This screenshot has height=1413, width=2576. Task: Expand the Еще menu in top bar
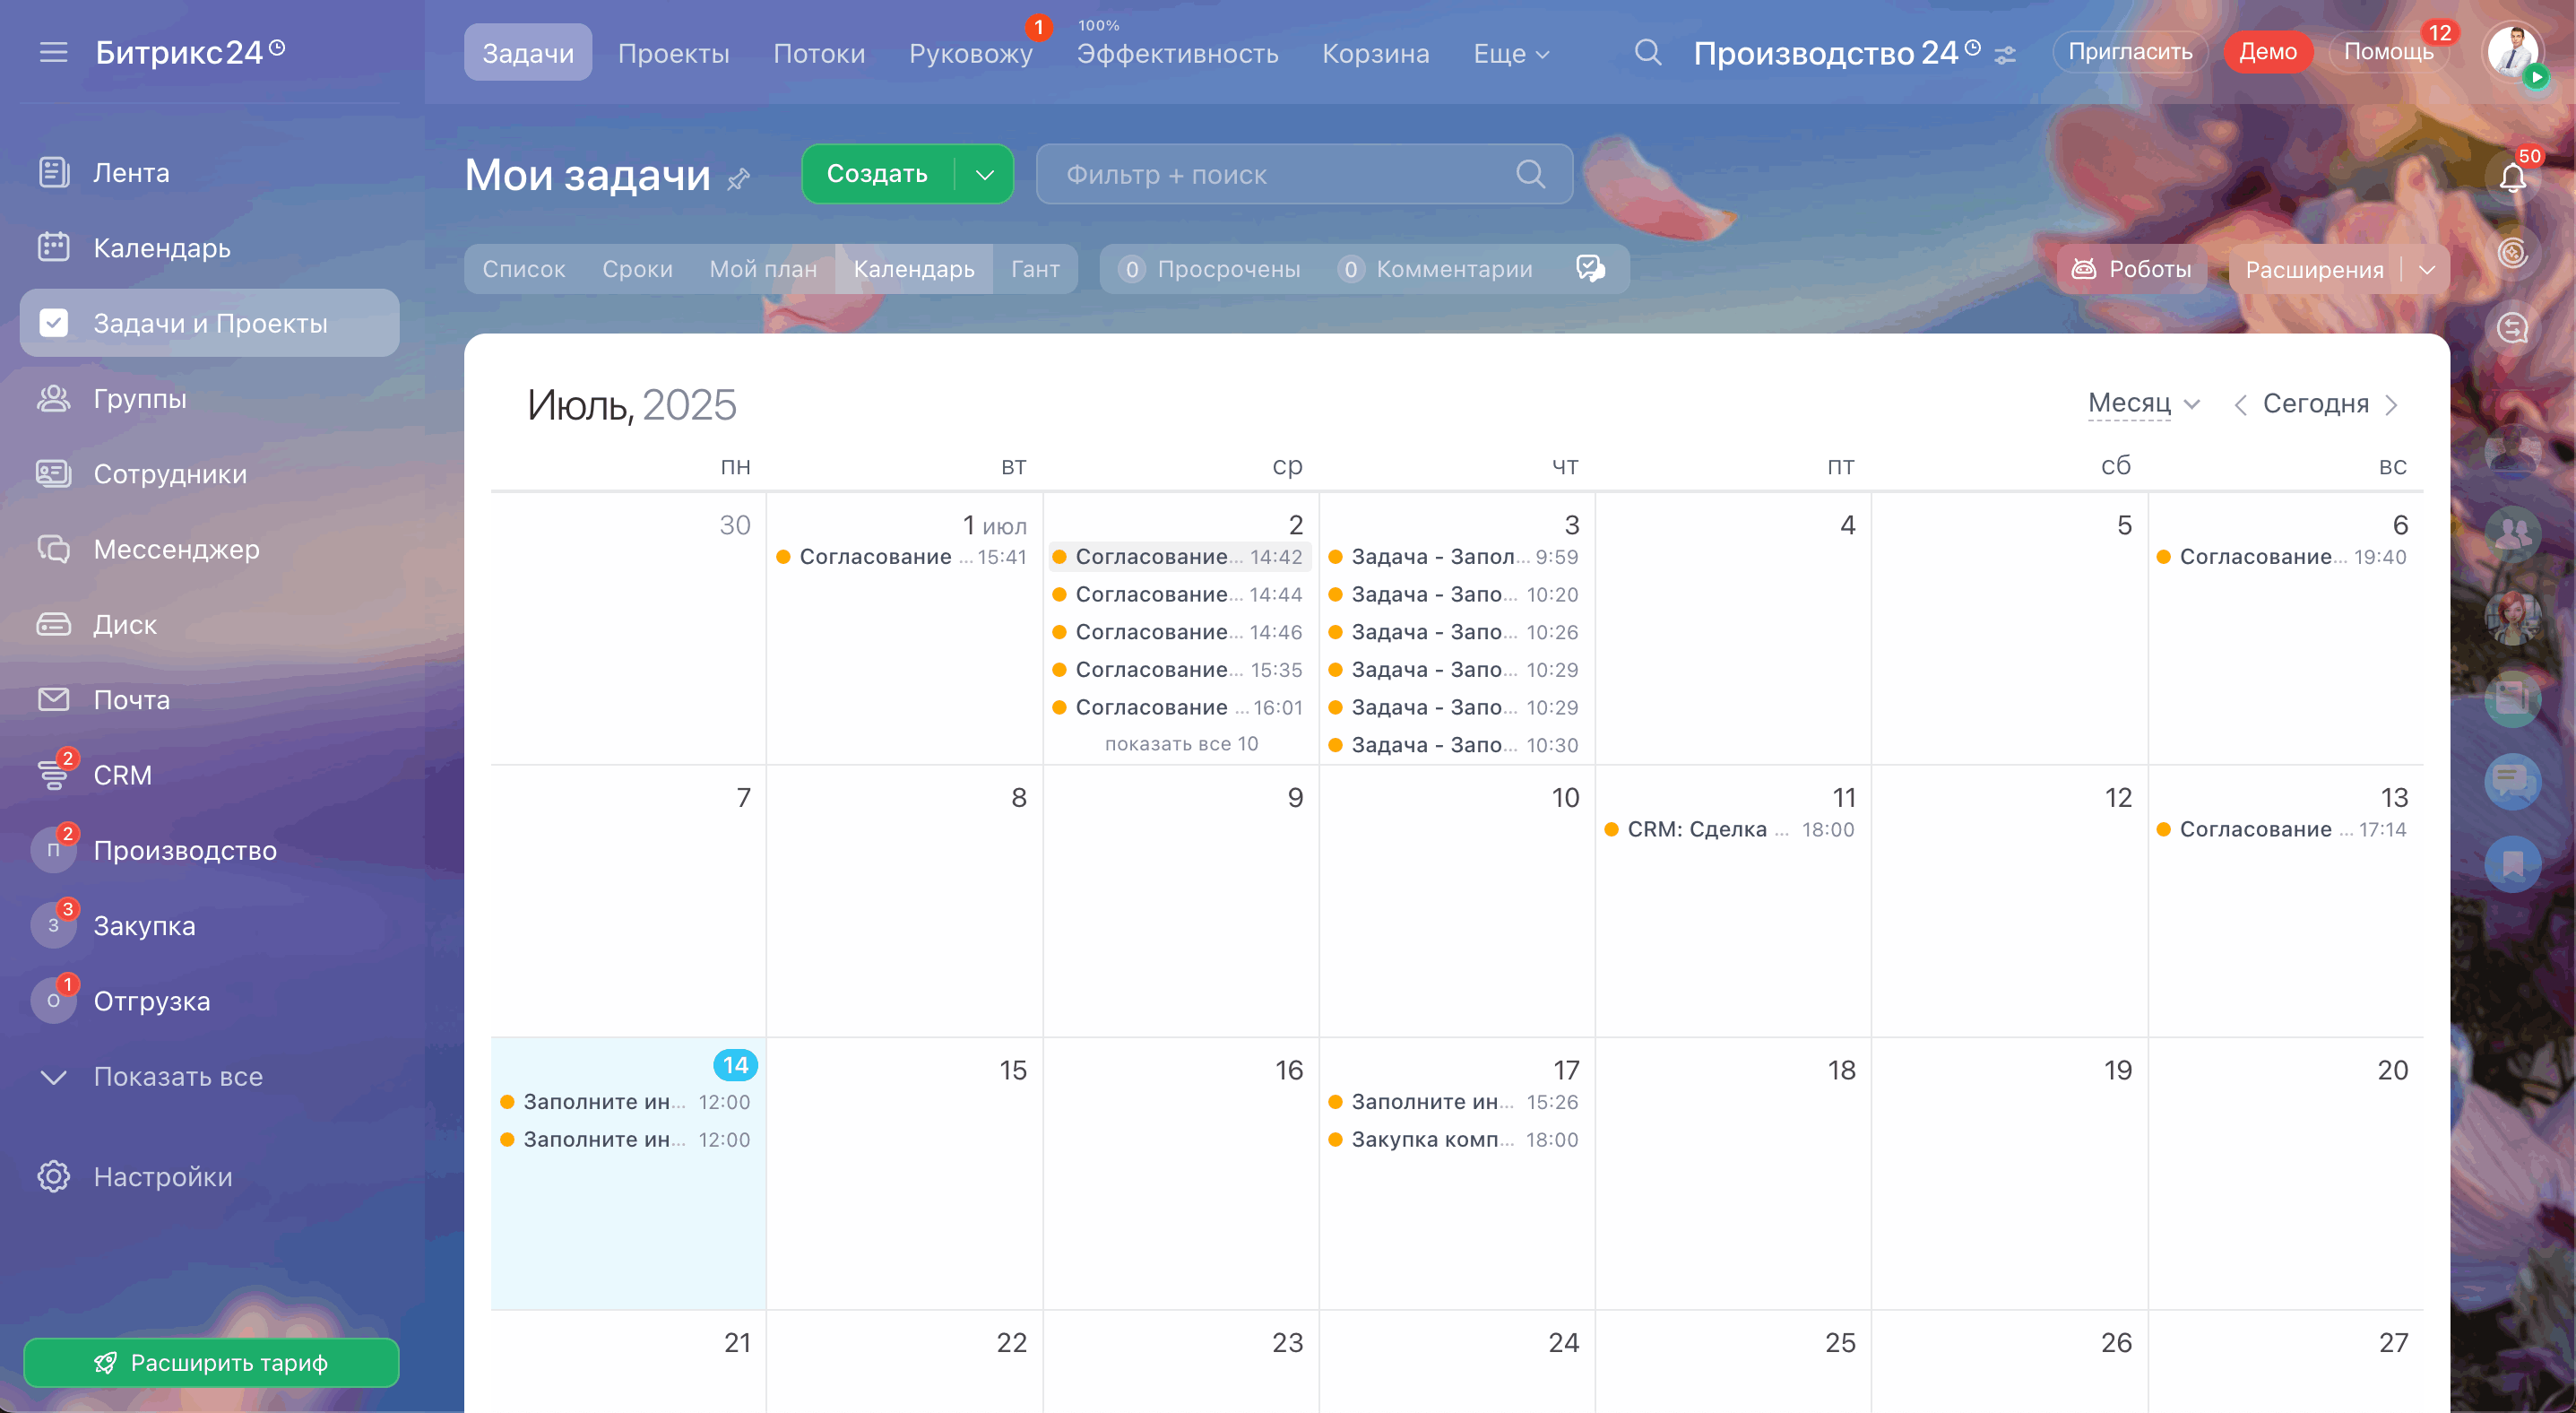[x=1510, y=53]
